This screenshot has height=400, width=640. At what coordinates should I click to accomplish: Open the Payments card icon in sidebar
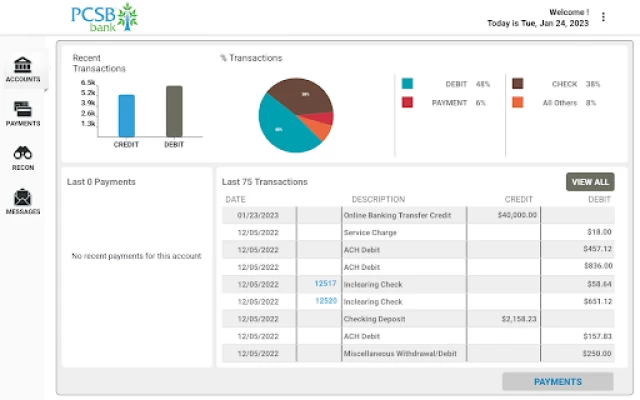pos(22,110)
